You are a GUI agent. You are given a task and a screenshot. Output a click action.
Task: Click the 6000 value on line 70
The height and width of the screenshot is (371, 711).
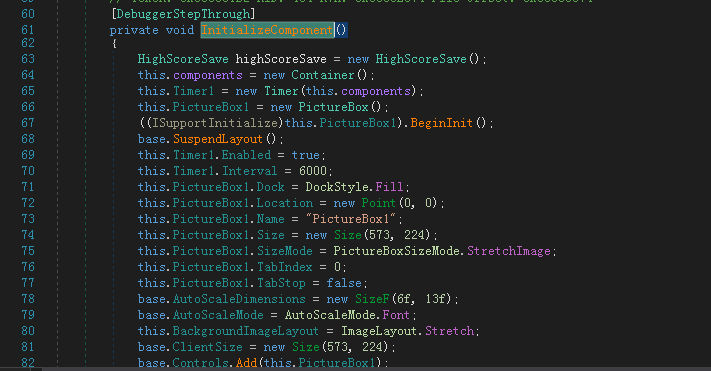[312, 171]
